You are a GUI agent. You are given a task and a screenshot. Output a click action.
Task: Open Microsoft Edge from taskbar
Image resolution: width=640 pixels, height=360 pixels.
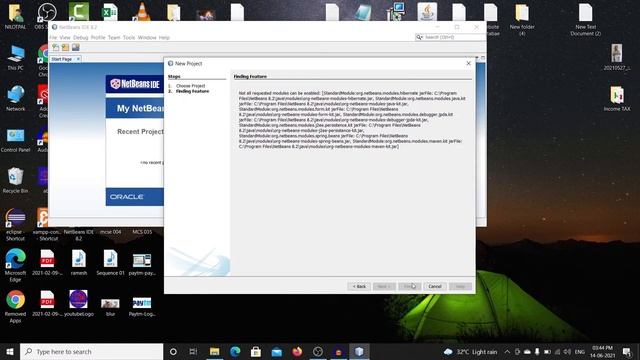coord(235,351)
